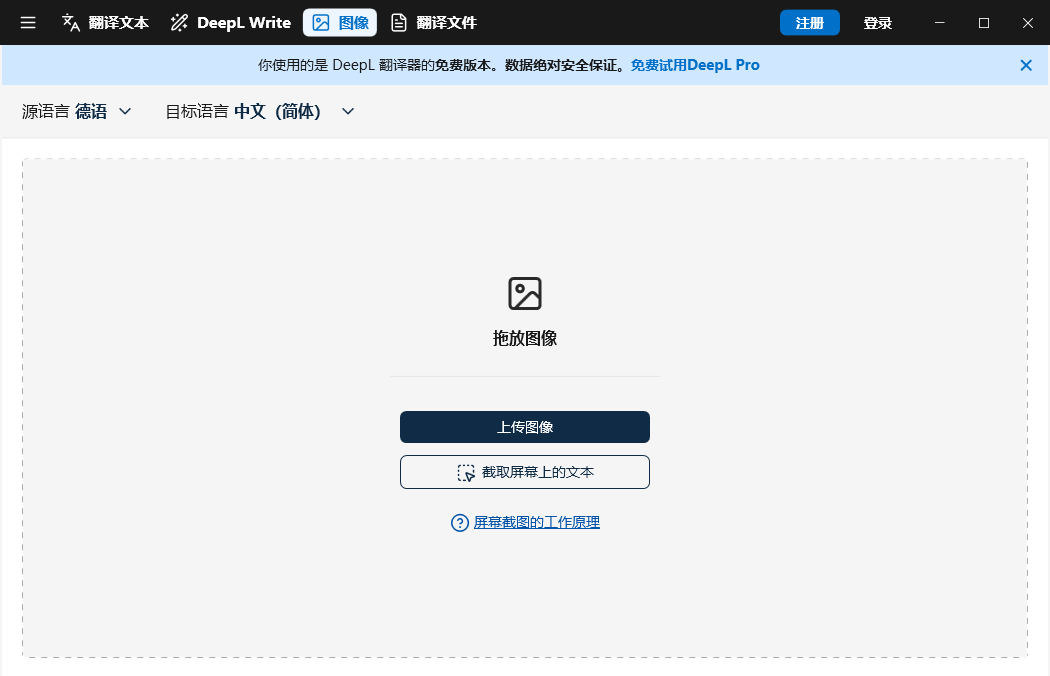Open the 免费试用DeepL Pro link
Image resolution: width=1050 pixels, height=676 pixels.
point(694,65)
